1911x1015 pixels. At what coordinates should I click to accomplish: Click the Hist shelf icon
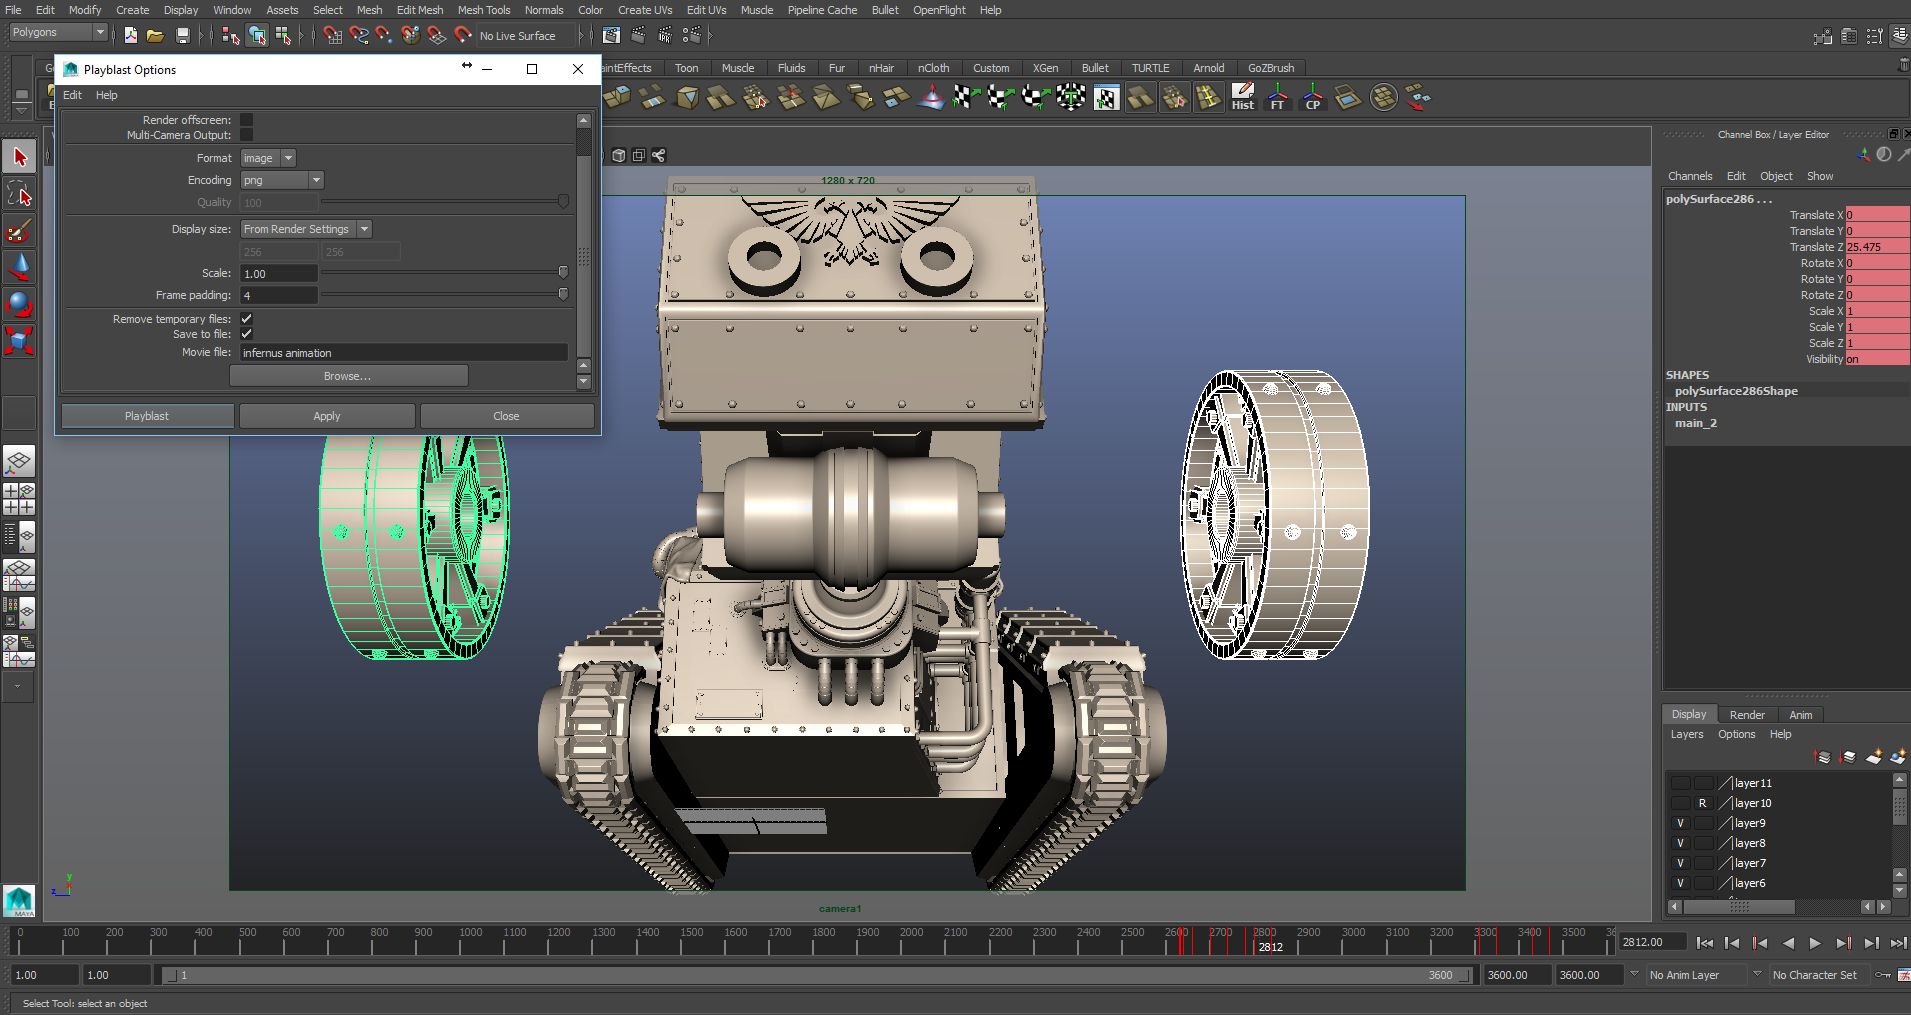(x=1242, y=97)
